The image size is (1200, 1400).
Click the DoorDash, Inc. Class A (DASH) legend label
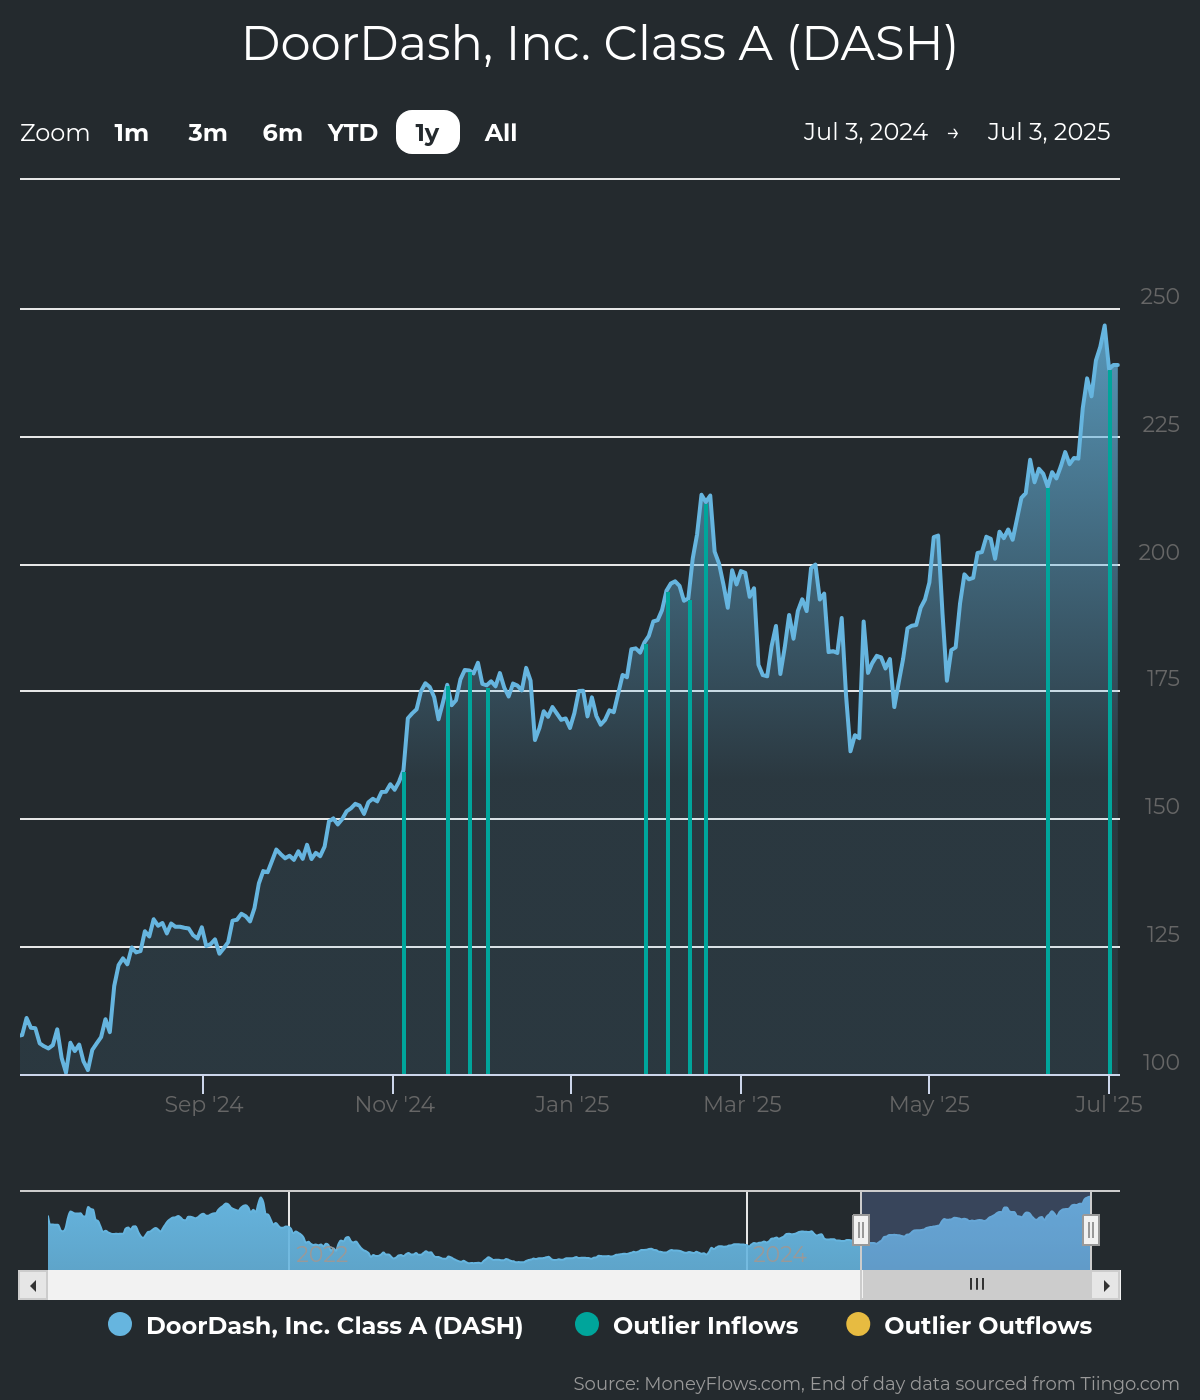pos(335,1326)
